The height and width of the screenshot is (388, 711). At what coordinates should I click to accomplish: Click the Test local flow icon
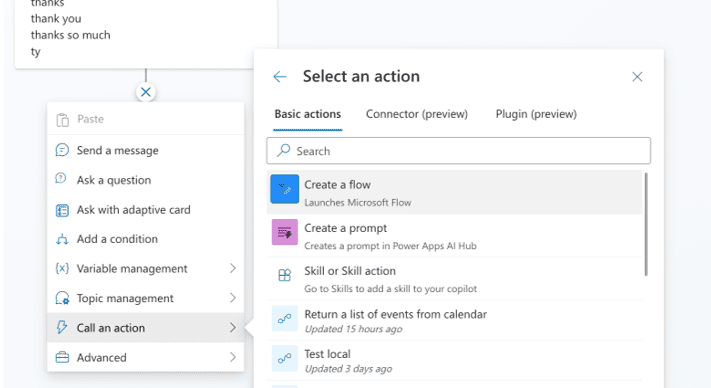point(285,358)
